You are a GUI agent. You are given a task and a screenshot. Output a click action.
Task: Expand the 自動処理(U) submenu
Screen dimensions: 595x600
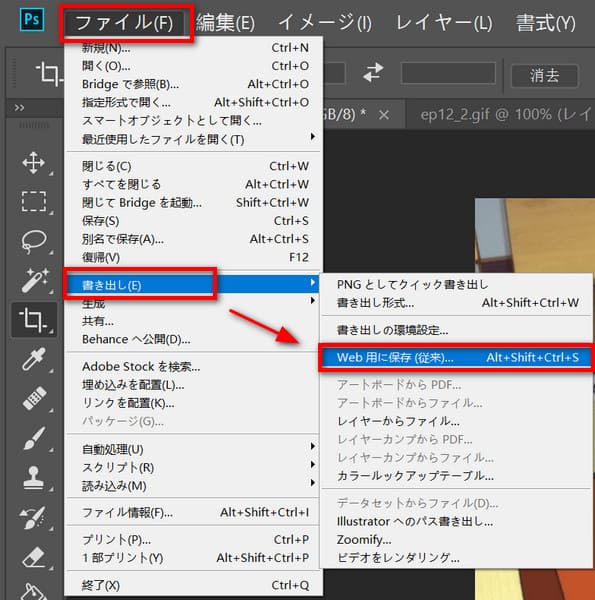(x=195, y=449)
